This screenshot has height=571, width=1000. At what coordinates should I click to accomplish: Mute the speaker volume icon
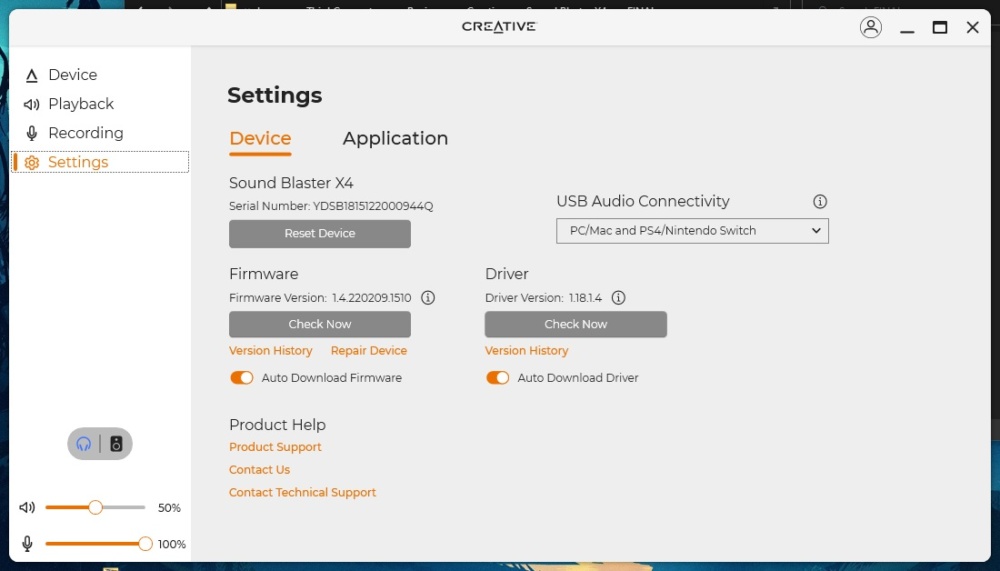click(27, 508)
